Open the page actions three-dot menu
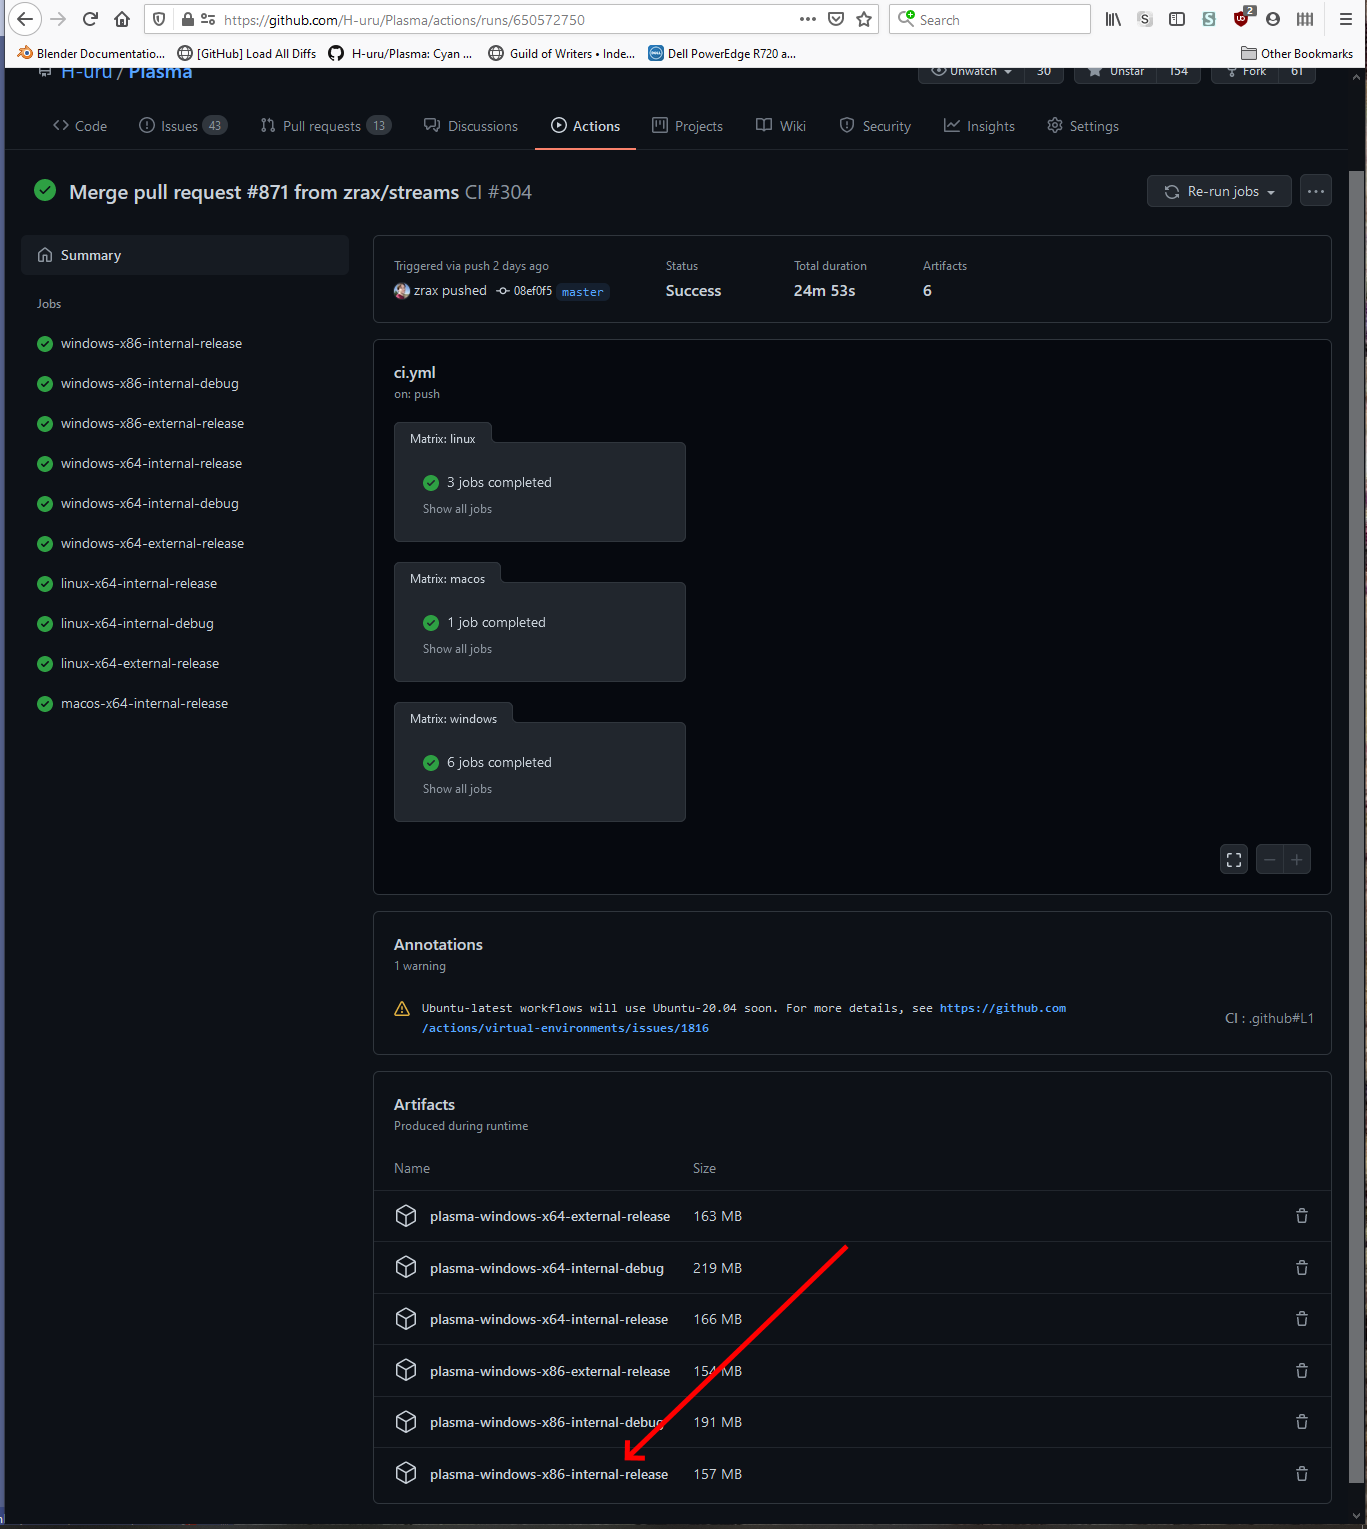Image resolution: width=1367 pixels, height=1529 pixels. click(808, 19)
